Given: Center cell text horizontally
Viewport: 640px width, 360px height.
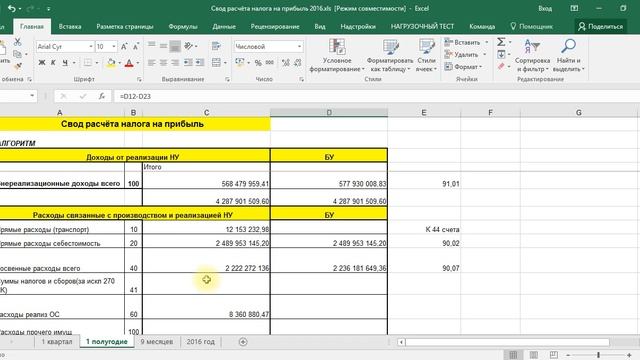Looking at the screenshot, I should pyautogui.click(x=163, y=63).
